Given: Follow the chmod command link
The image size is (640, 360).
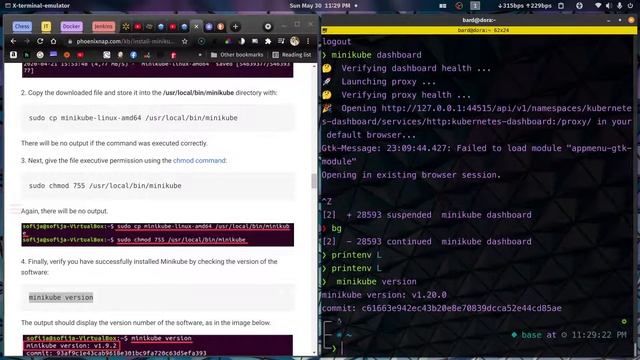Looking at the screenshot, I should tap(199, 160).
